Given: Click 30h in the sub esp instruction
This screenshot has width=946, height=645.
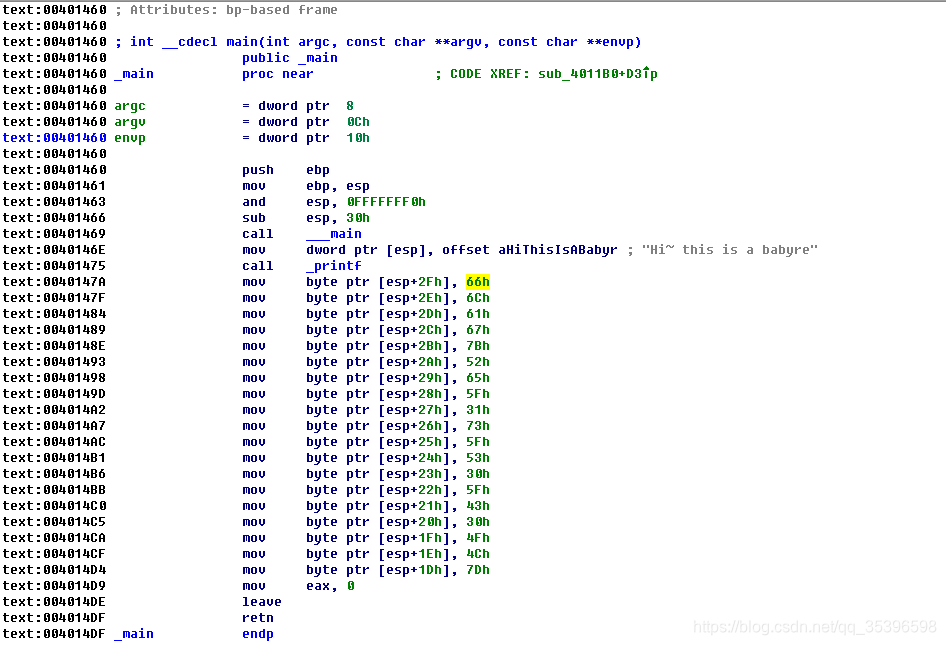Looking at the screenshot, I should [x=358, y=218].
